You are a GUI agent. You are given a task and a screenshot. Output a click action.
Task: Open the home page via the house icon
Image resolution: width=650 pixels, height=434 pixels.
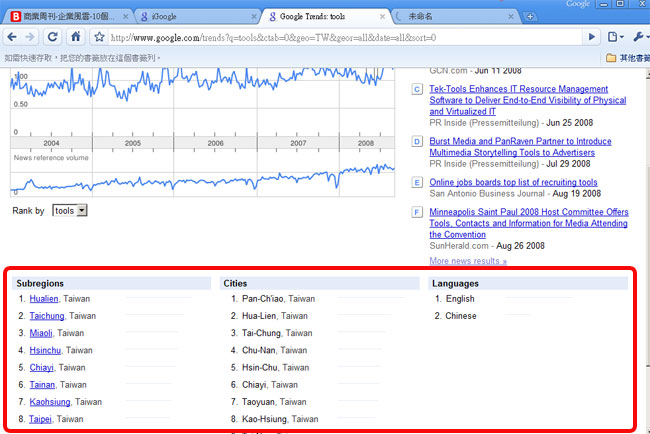coord(75,37)
